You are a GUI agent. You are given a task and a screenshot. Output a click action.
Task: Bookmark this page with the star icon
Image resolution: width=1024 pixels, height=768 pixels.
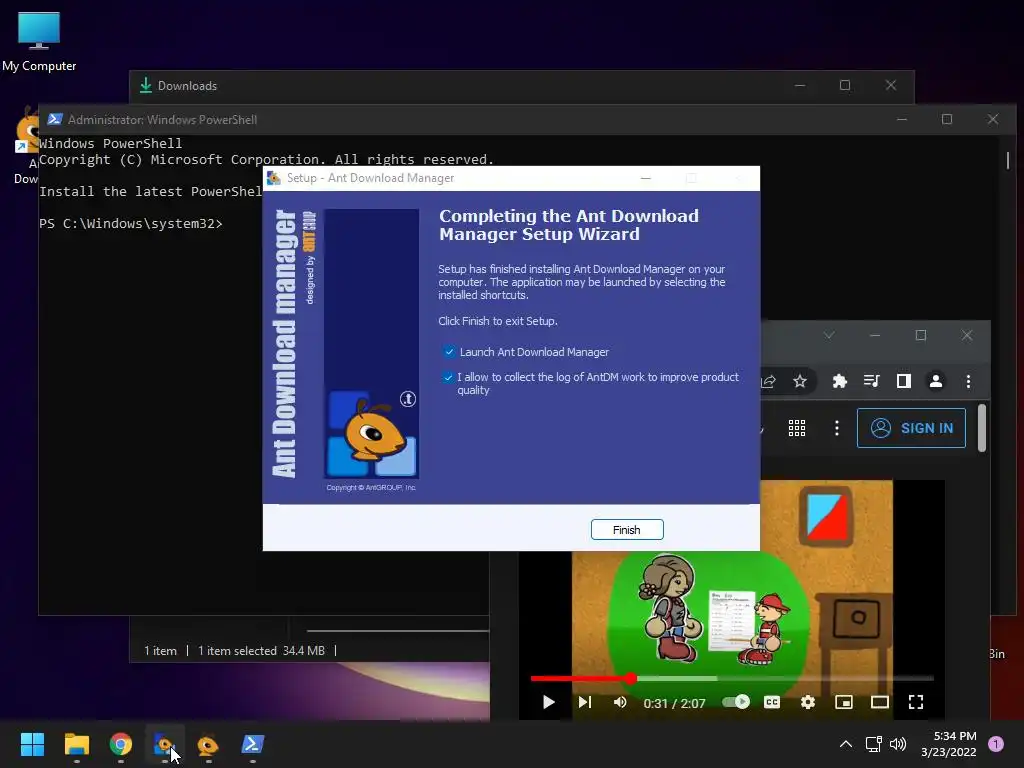[800, 381]
